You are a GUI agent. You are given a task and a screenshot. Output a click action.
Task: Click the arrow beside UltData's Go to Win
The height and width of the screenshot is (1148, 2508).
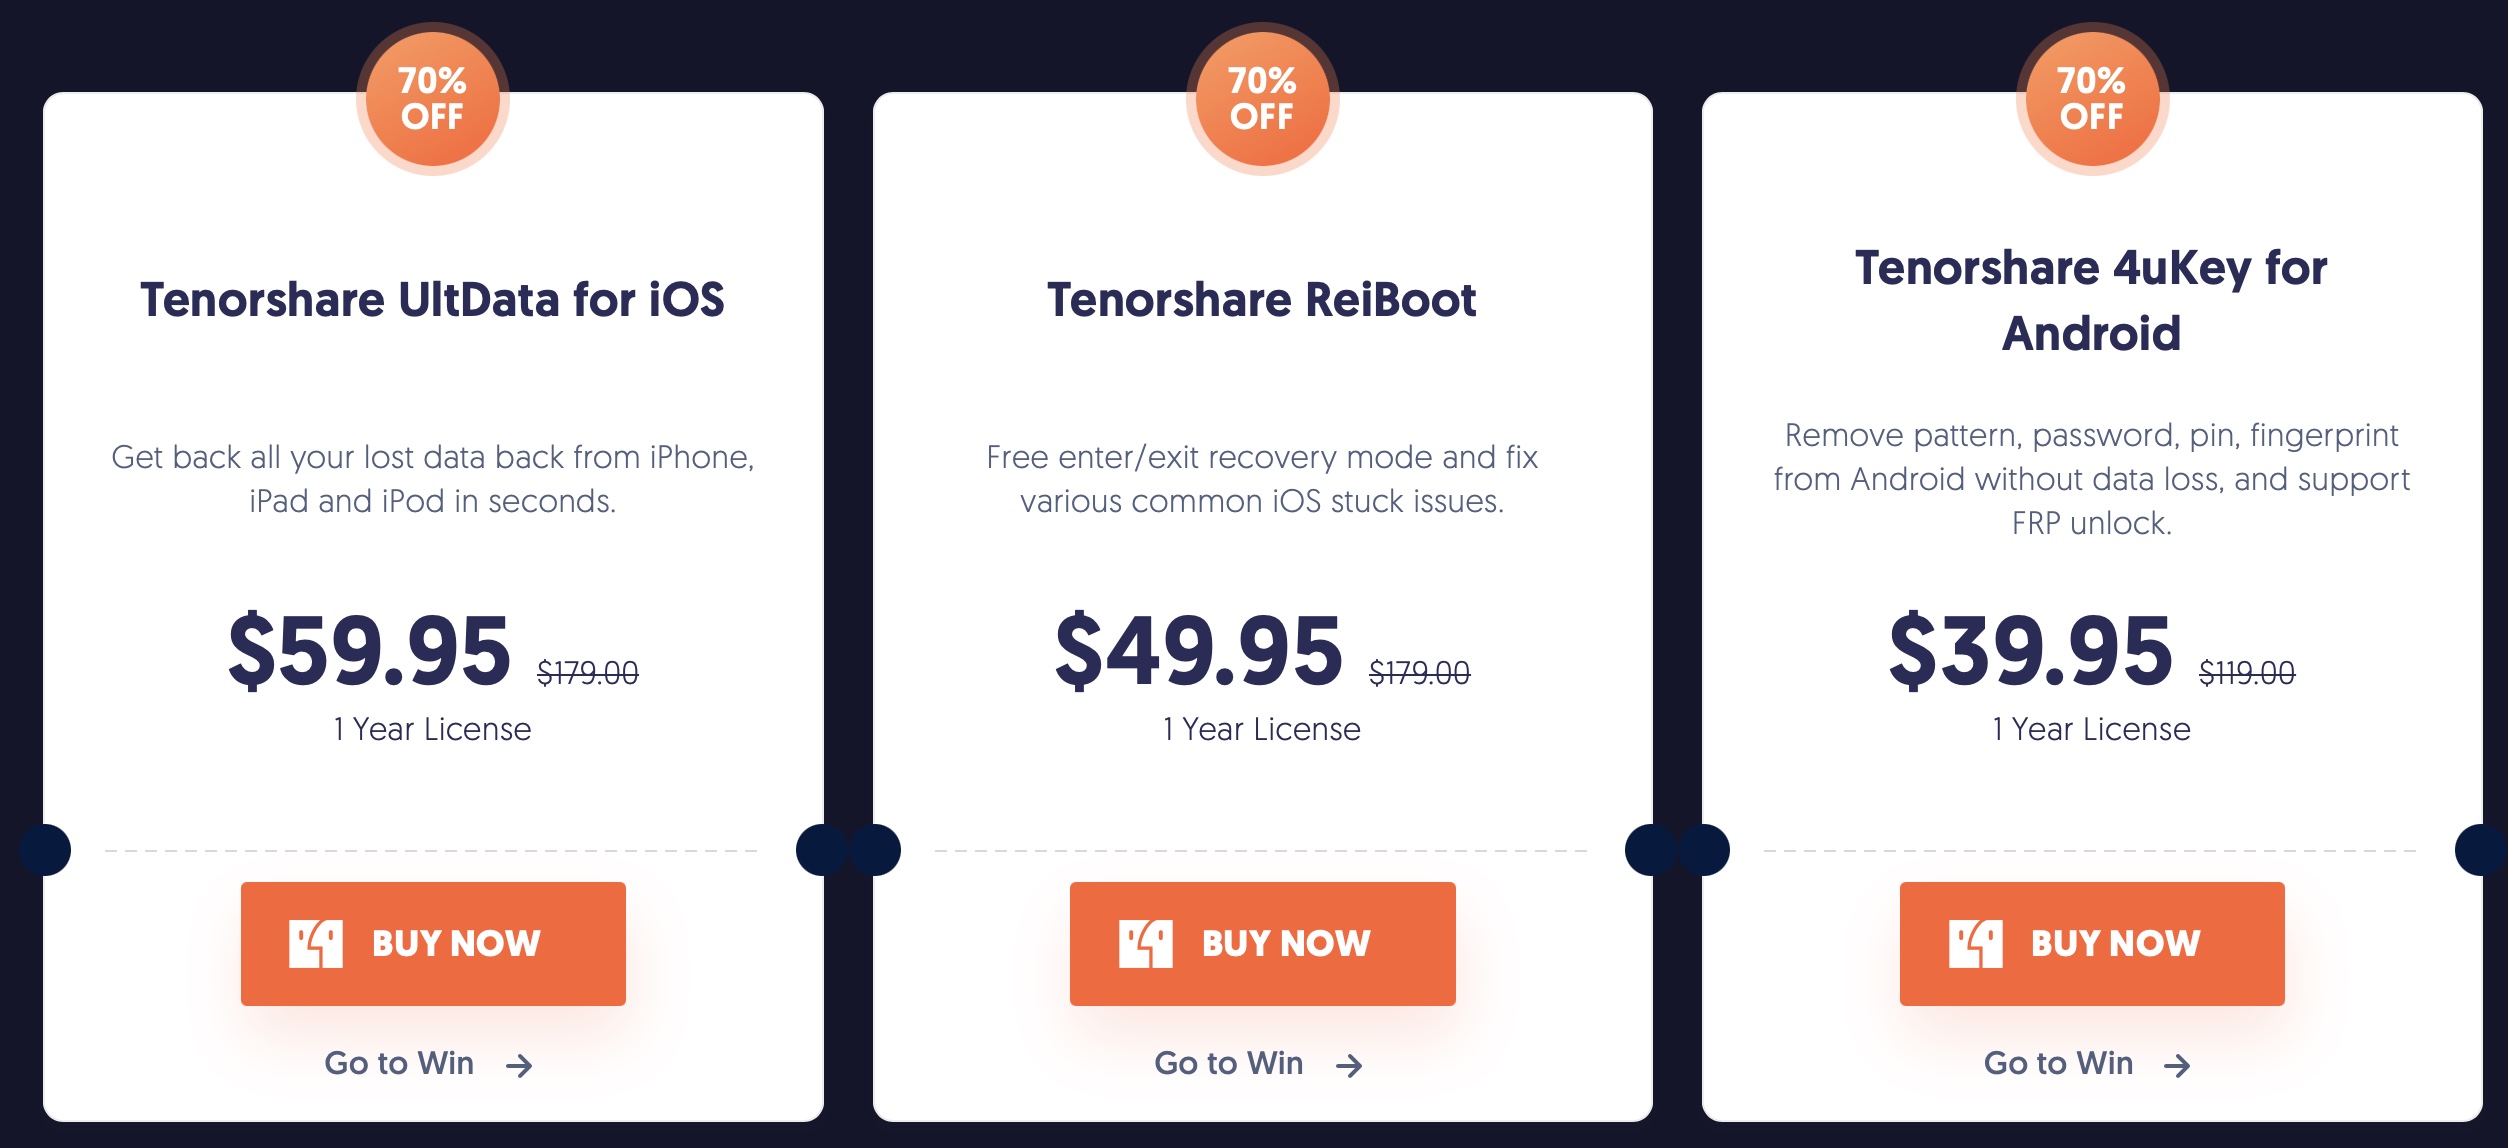tap(519, 1066)
